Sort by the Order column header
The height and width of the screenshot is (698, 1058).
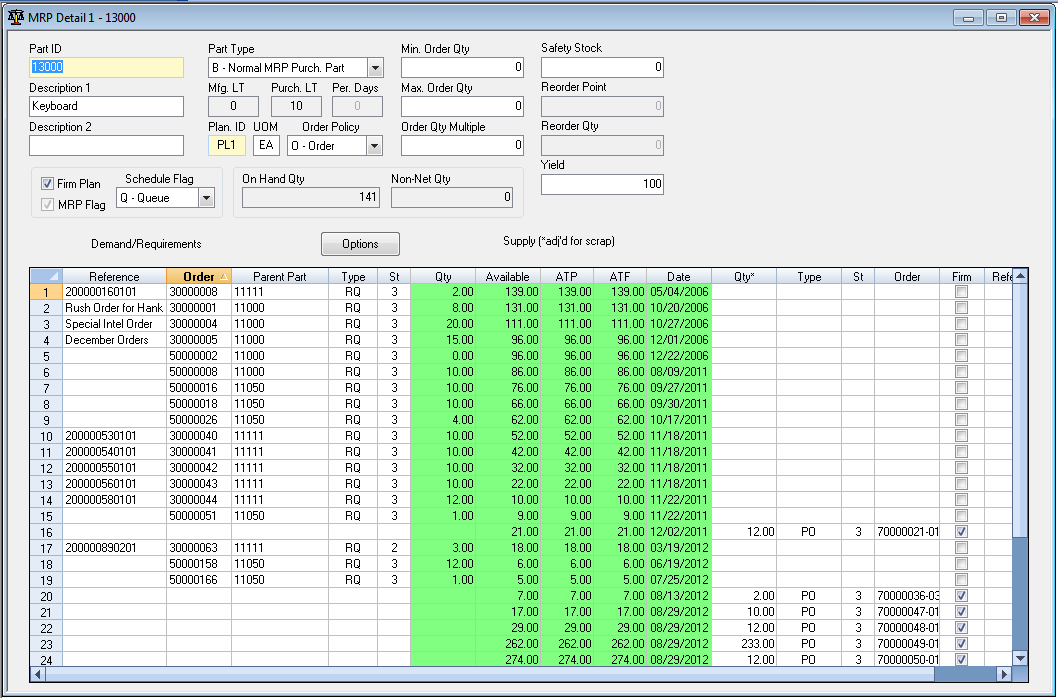(198, 276)
